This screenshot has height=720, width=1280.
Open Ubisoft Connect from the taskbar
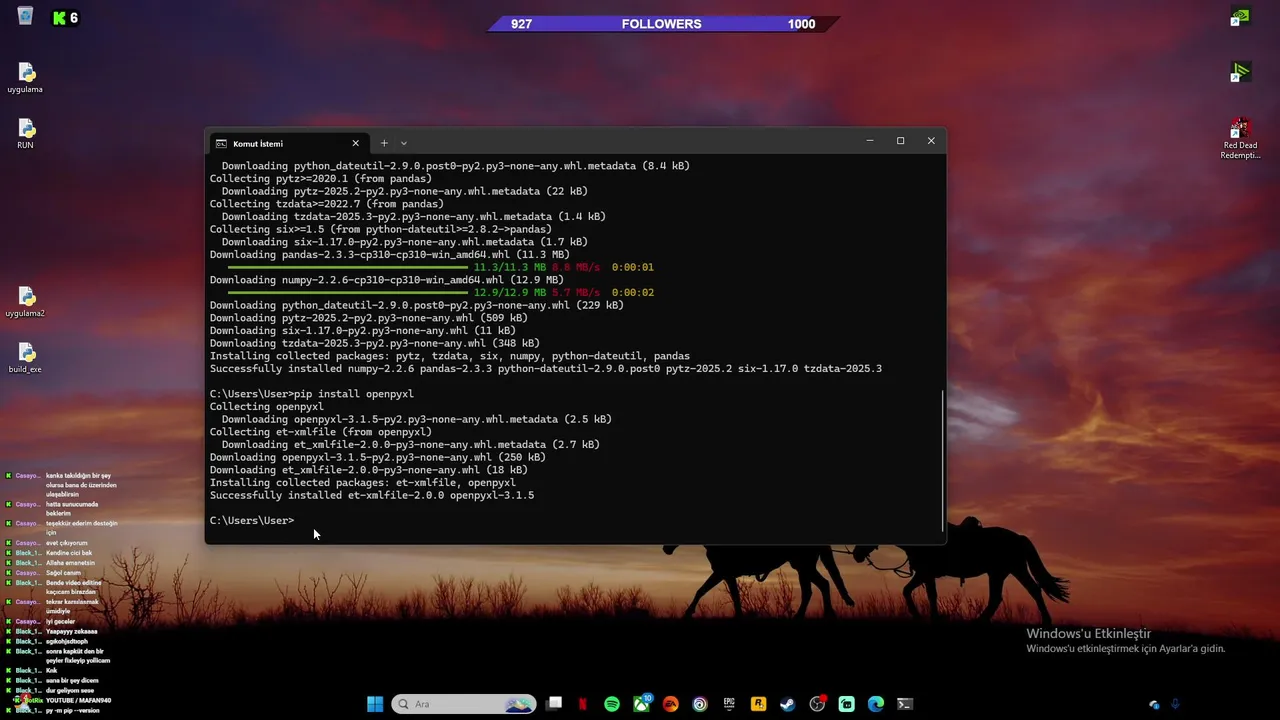tap(700, 704)
